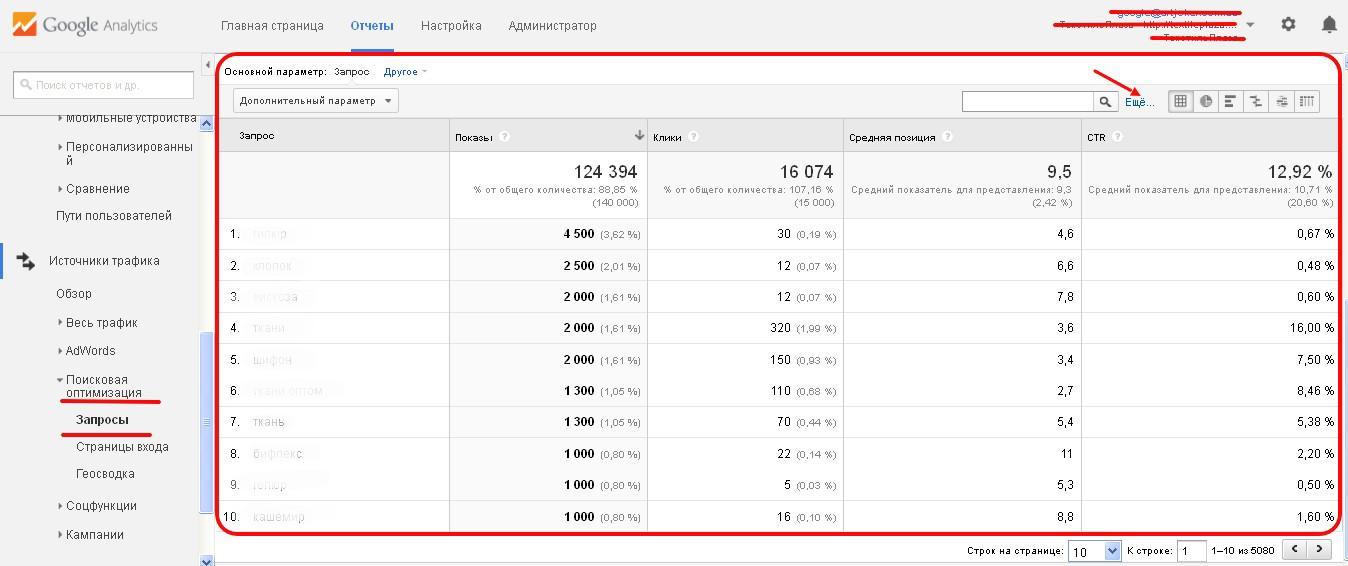The image size is (1348, 566).
Task: Focus the report search field in sidebar
Action: 103,85
